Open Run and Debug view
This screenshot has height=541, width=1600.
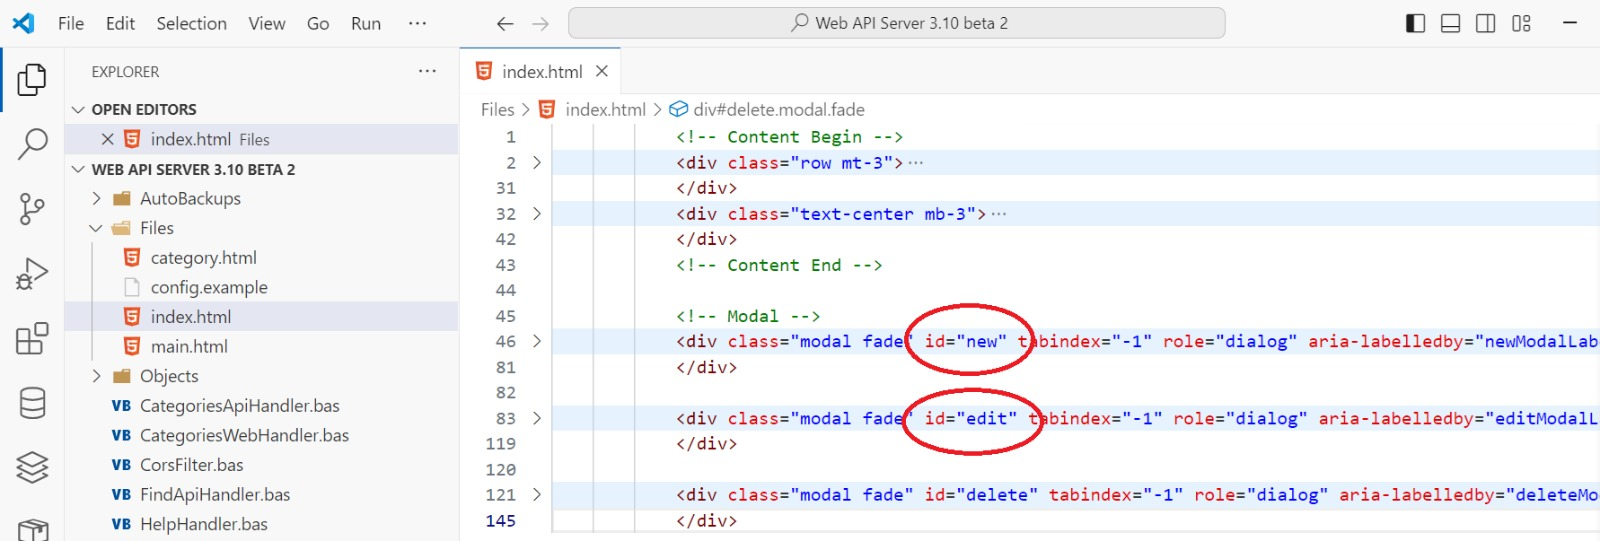pyautogui.click(x=32, y=273)
